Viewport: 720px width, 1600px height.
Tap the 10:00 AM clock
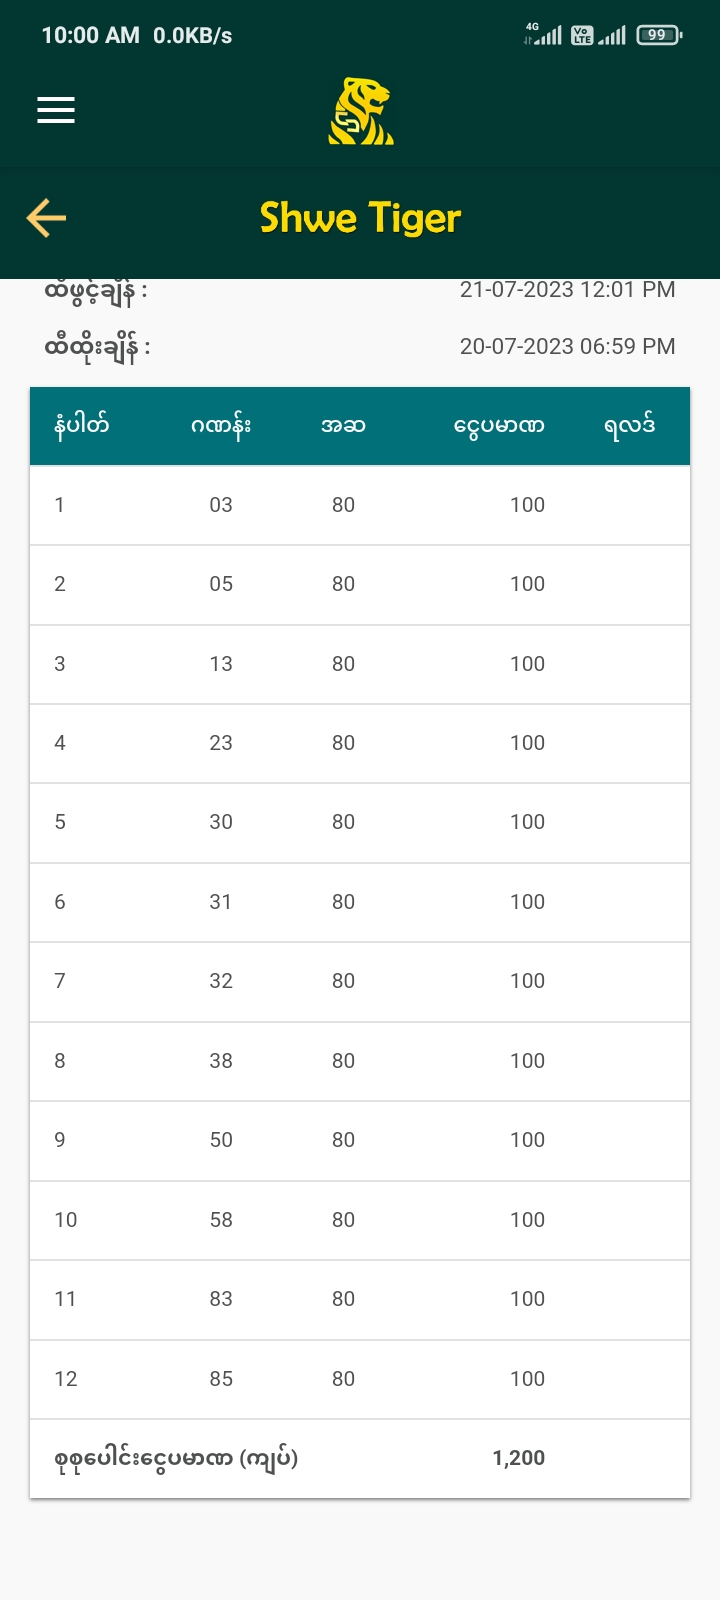[90, 36]
